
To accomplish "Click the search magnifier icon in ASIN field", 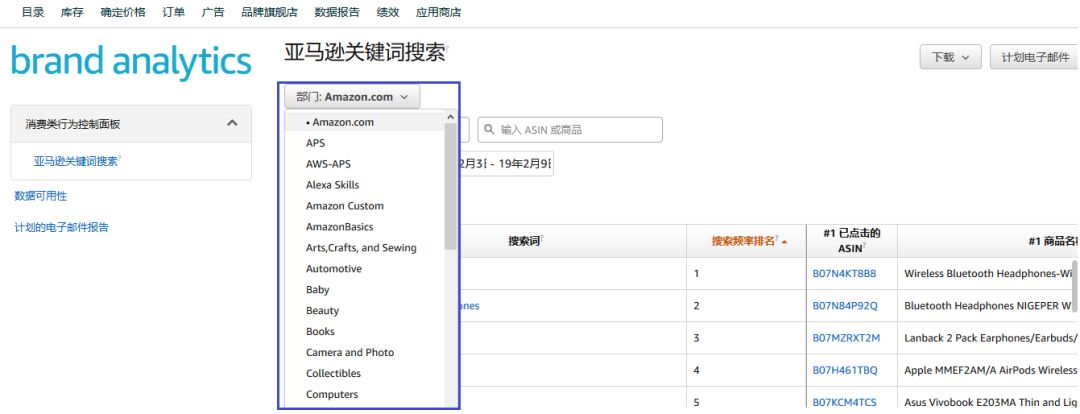I will (x=490, y=130).
